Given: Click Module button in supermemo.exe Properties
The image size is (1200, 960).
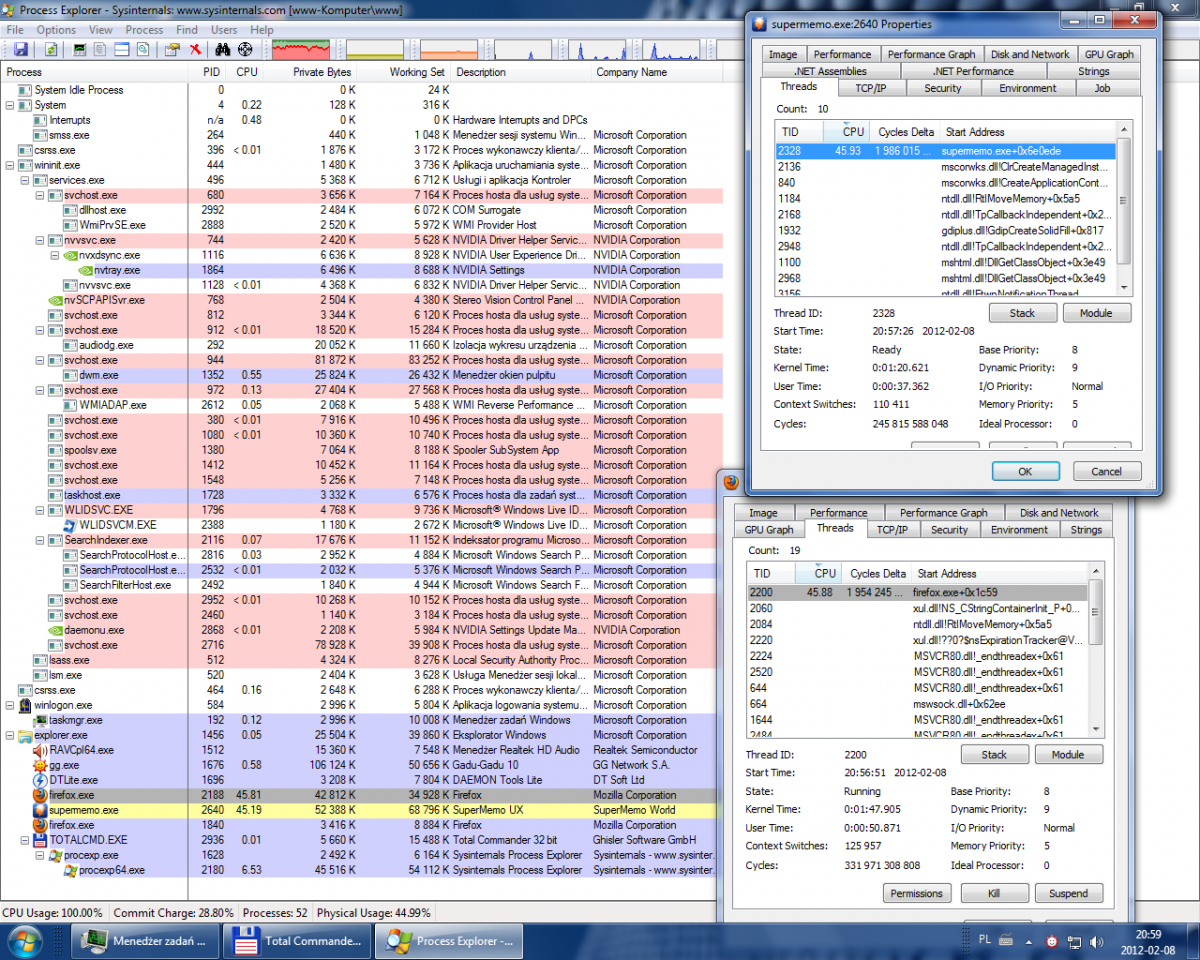Looking at the screenshot, I should 1096,313.
